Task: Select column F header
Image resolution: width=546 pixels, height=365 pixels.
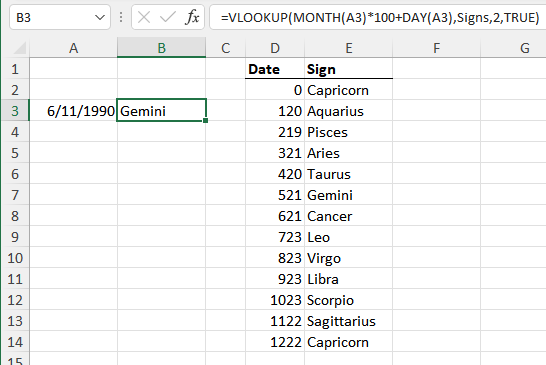Action: pyautogui.click(x=436, y=48)
